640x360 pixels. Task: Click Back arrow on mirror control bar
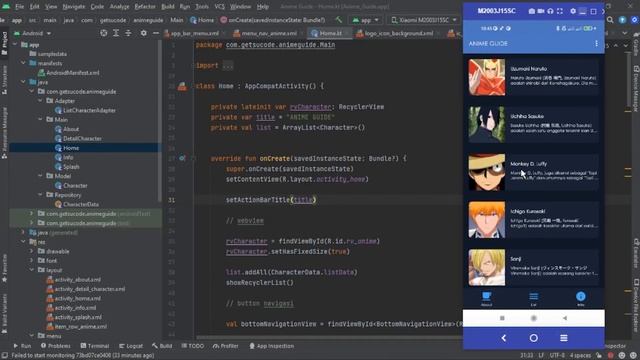pos(504,338)
